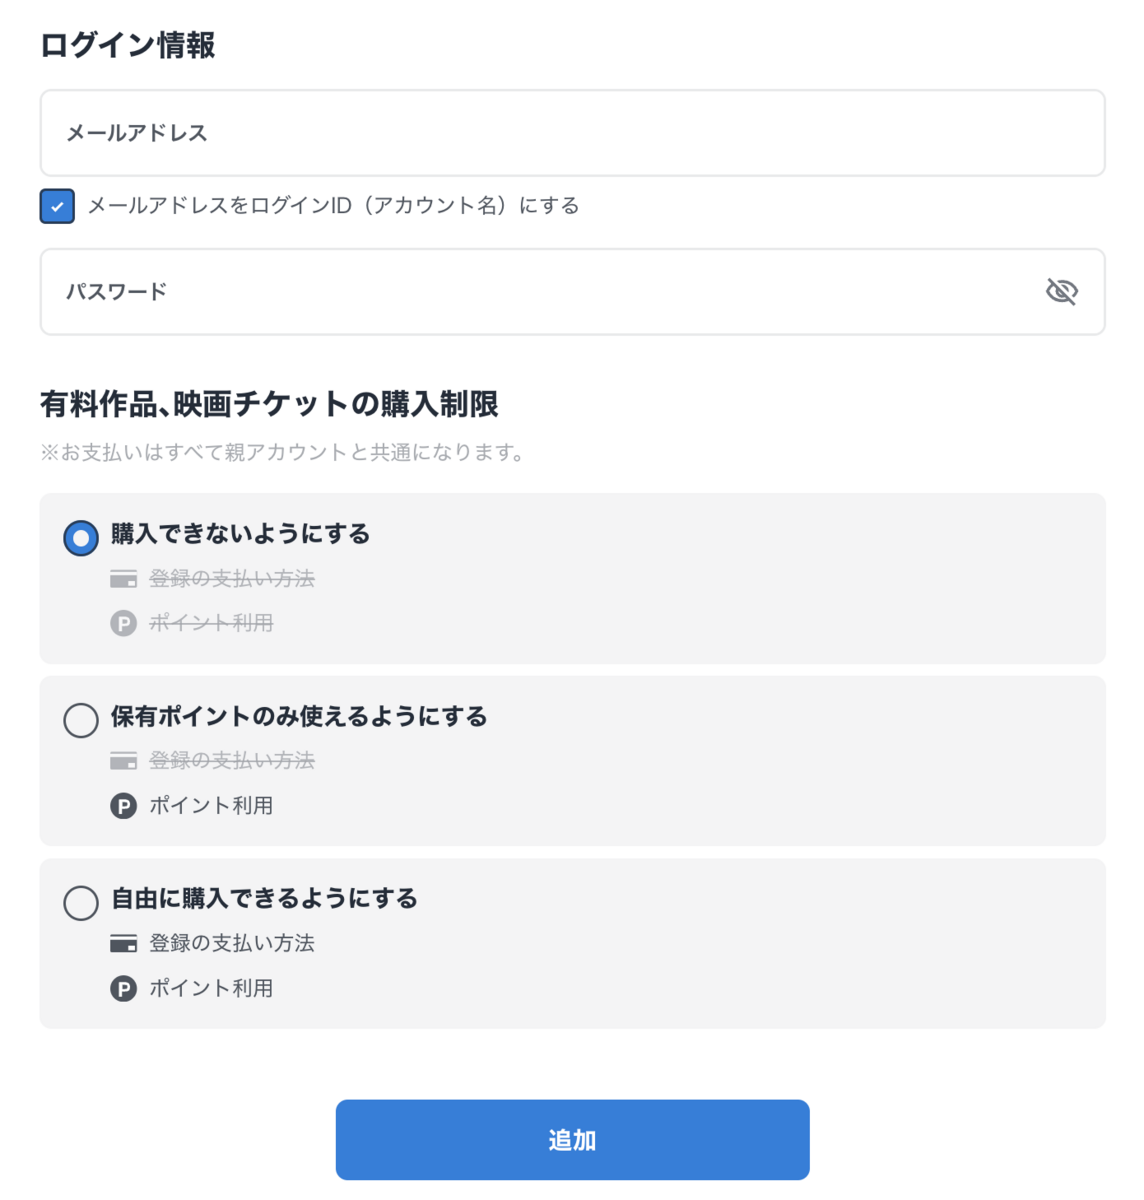Click the 自由に購入できるようにする label text
The width and height of the screenshot is (1144, 1200).
tap(264, 899)
